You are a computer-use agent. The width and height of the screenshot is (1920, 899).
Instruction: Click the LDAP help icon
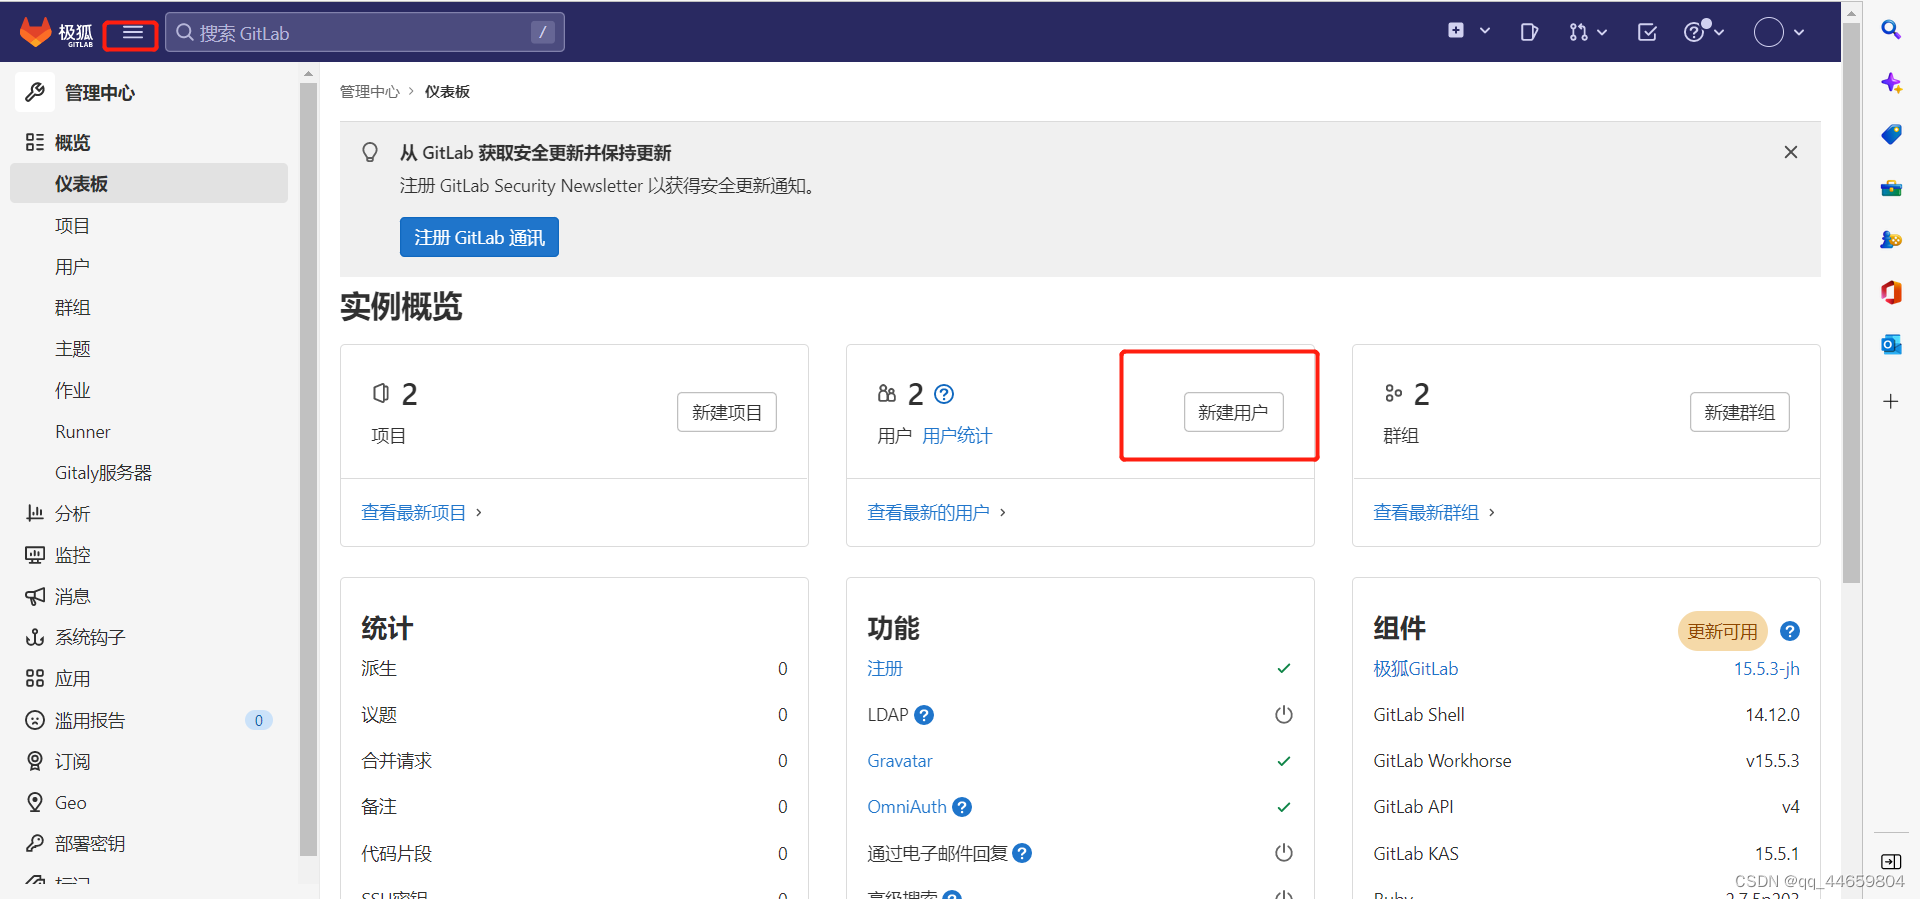pos(924,715)
